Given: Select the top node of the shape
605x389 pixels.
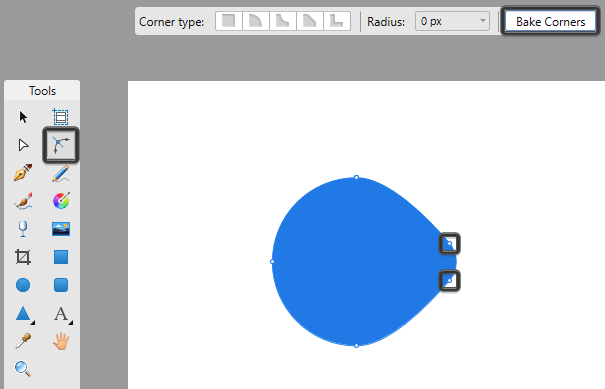Looking at the screenshot, I should tap(357, 178).
